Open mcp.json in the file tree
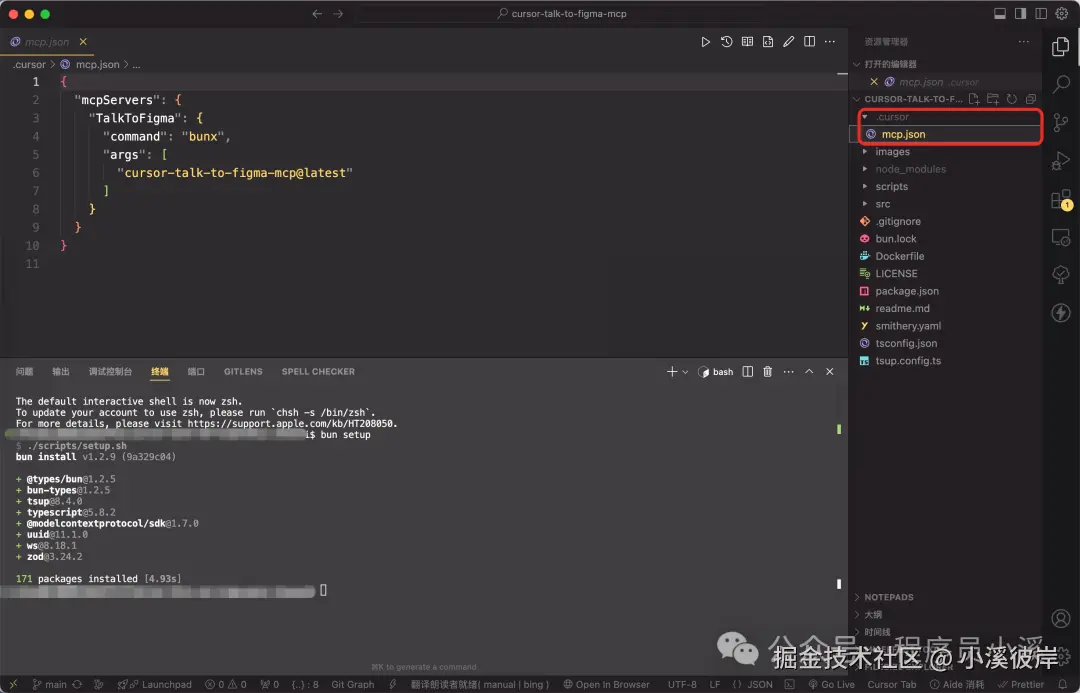1080x693 pixels. (x=903, y=134)
